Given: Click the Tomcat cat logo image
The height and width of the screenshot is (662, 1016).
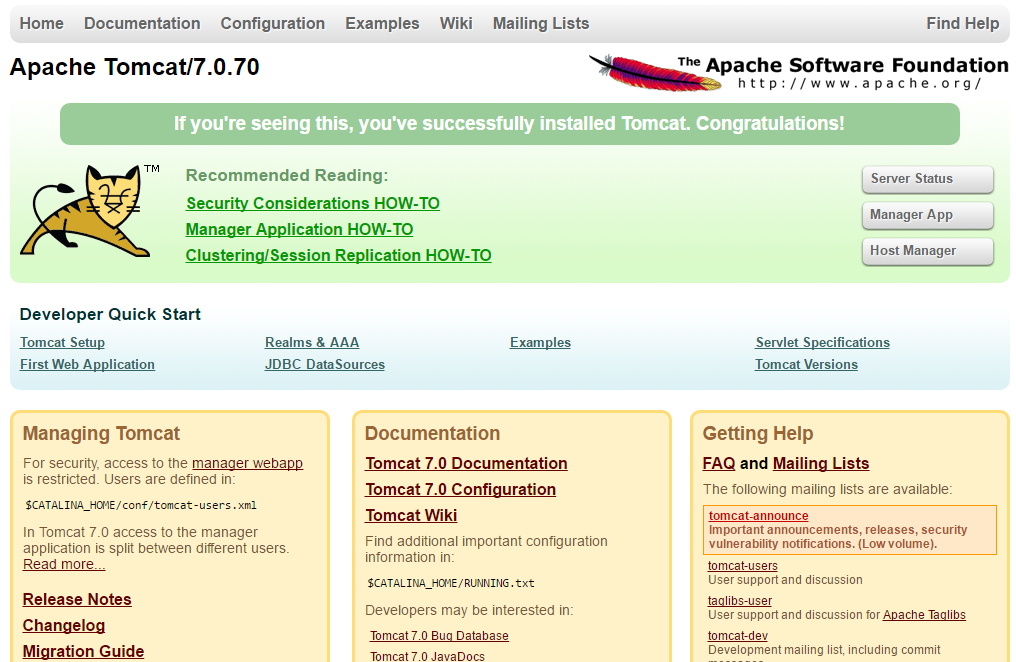Looking at the screenshot, I should tap(89, 211).
